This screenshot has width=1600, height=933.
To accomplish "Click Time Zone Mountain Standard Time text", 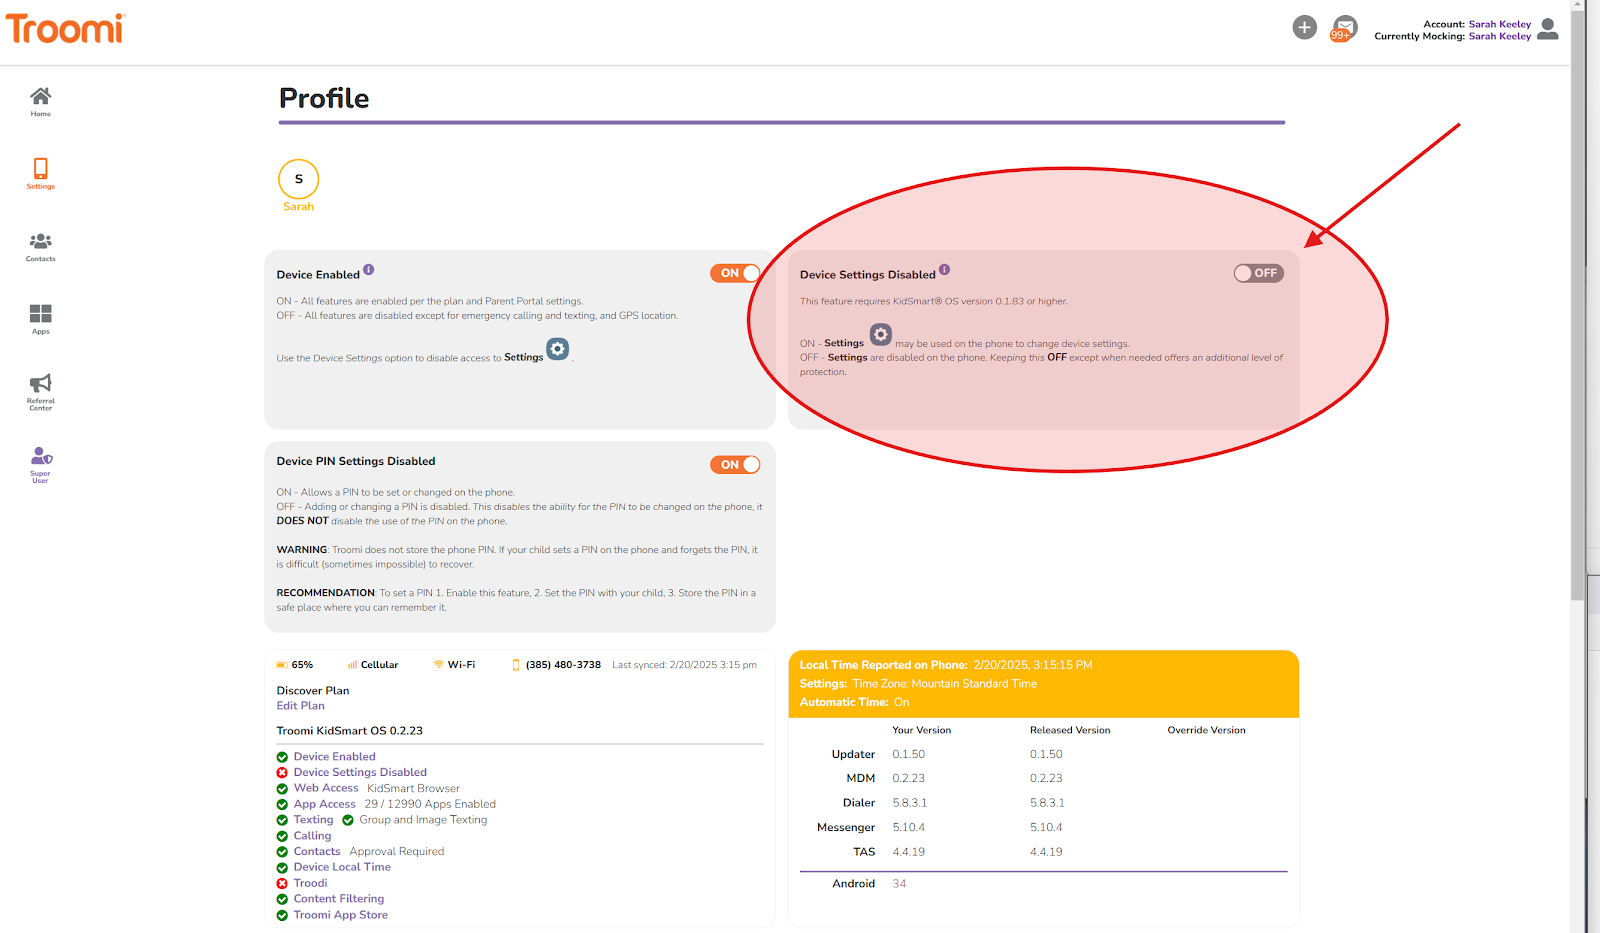I will 944,684.
